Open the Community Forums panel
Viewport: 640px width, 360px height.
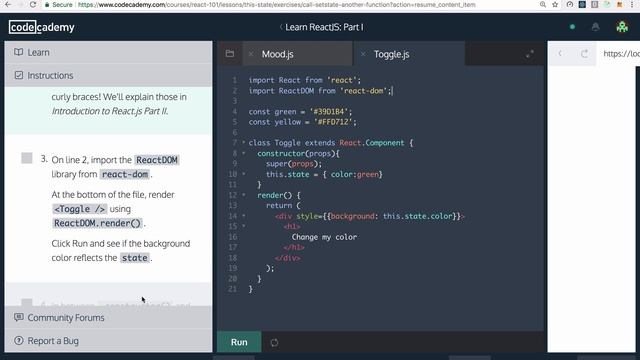(x=108, y=317)
